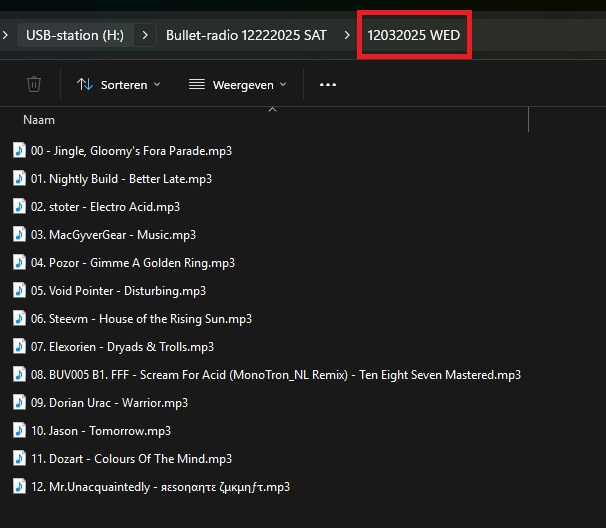Image resolution: width=606 pixels, height=528 pixels.
Task: Click the 12032025 WED breadcrumb folder
Action: point(414,35)
